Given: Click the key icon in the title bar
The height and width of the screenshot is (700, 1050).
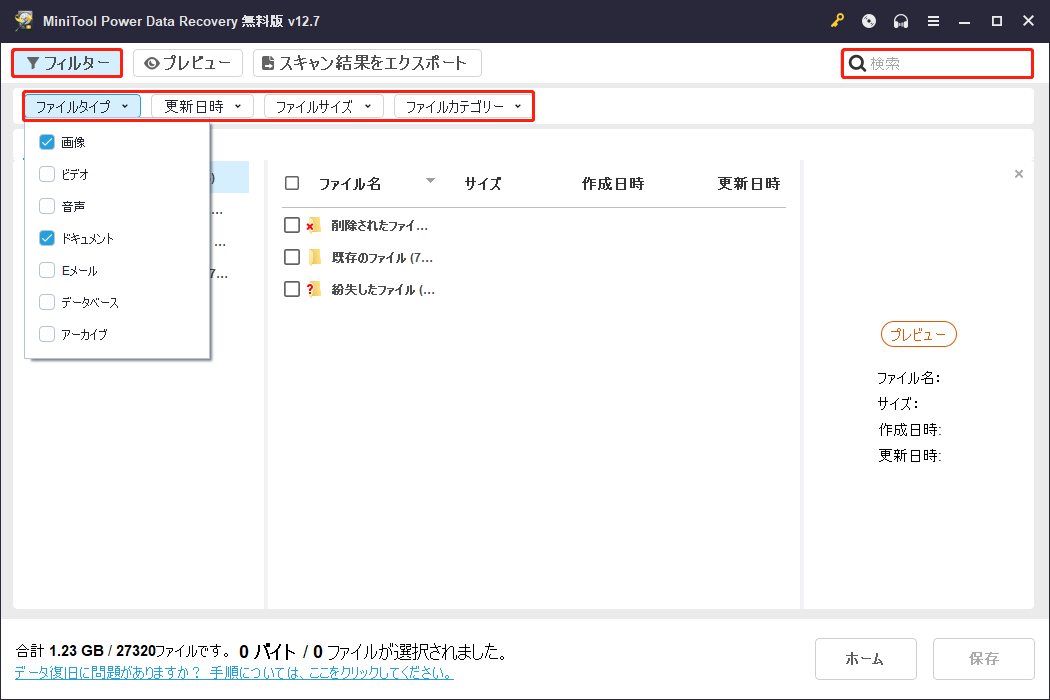Looking at the screenshot, I should coord(837,20).
